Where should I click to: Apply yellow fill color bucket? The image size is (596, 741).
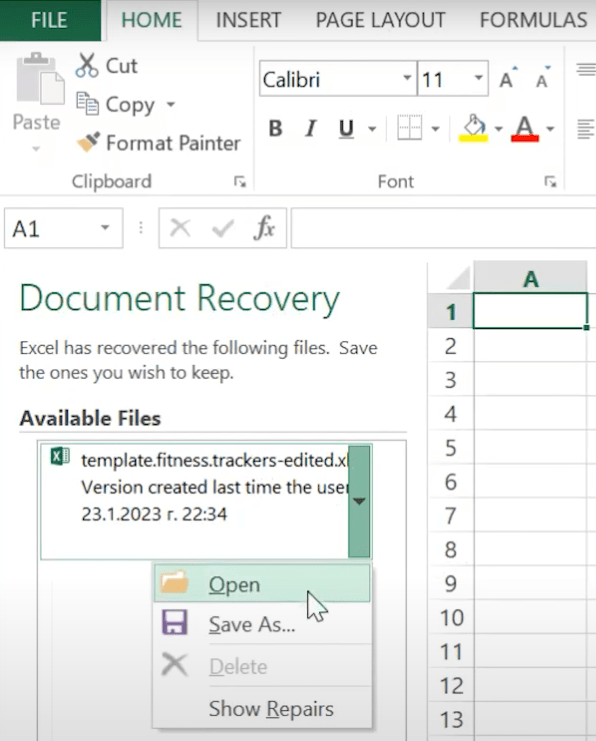[474, 128]
